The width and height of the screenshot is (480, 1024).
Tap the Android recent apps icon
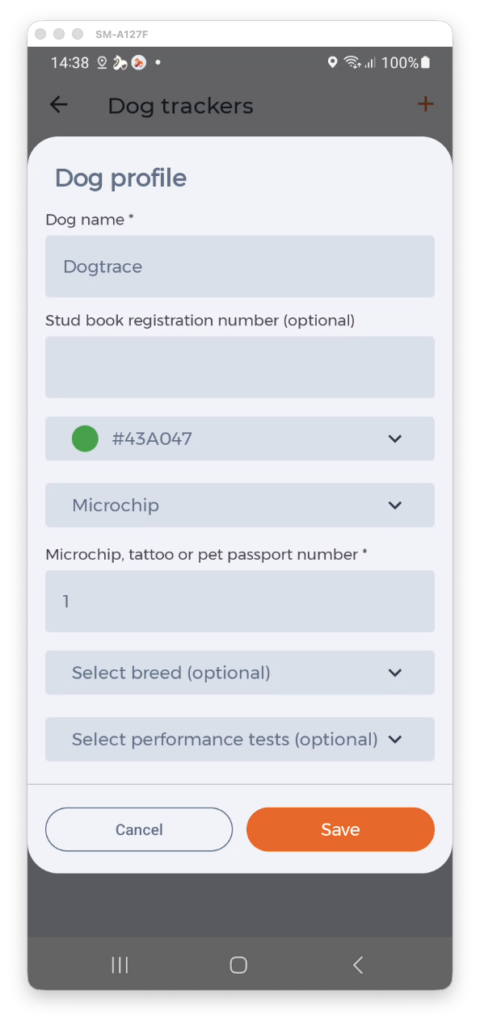pyautogui.click(x=120, y=965)
